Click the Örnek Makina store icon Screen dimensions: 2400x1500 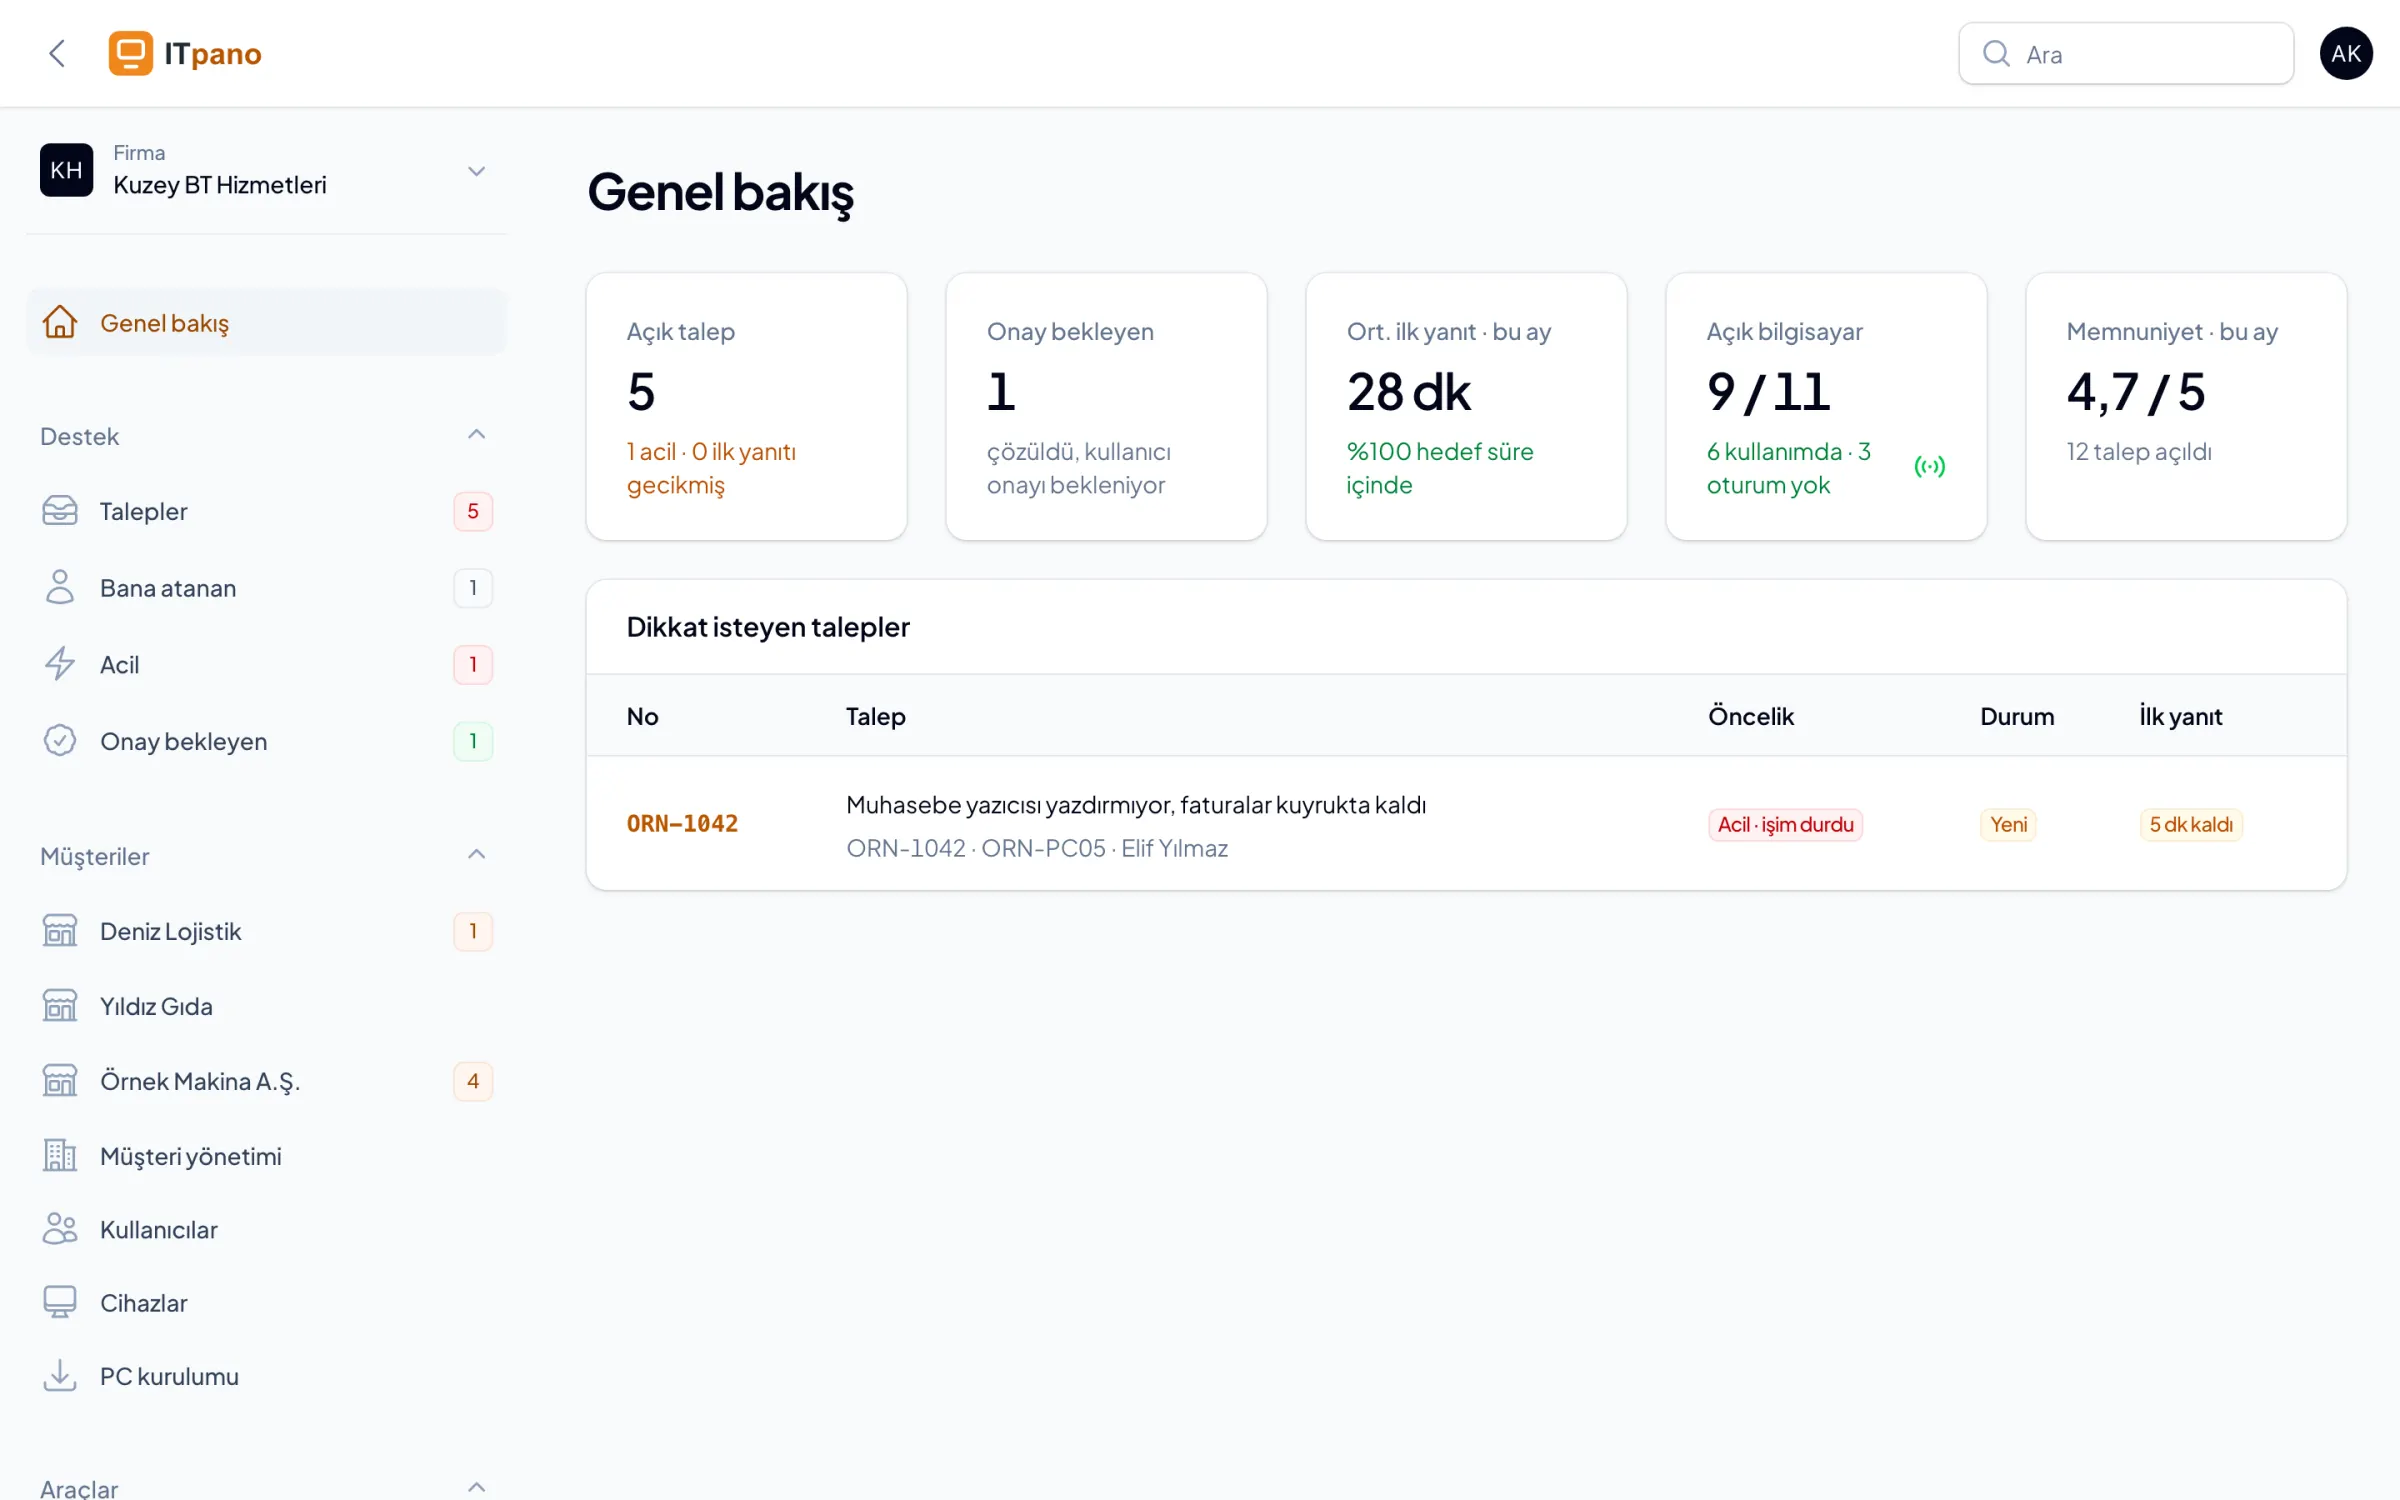[60, 1080]
